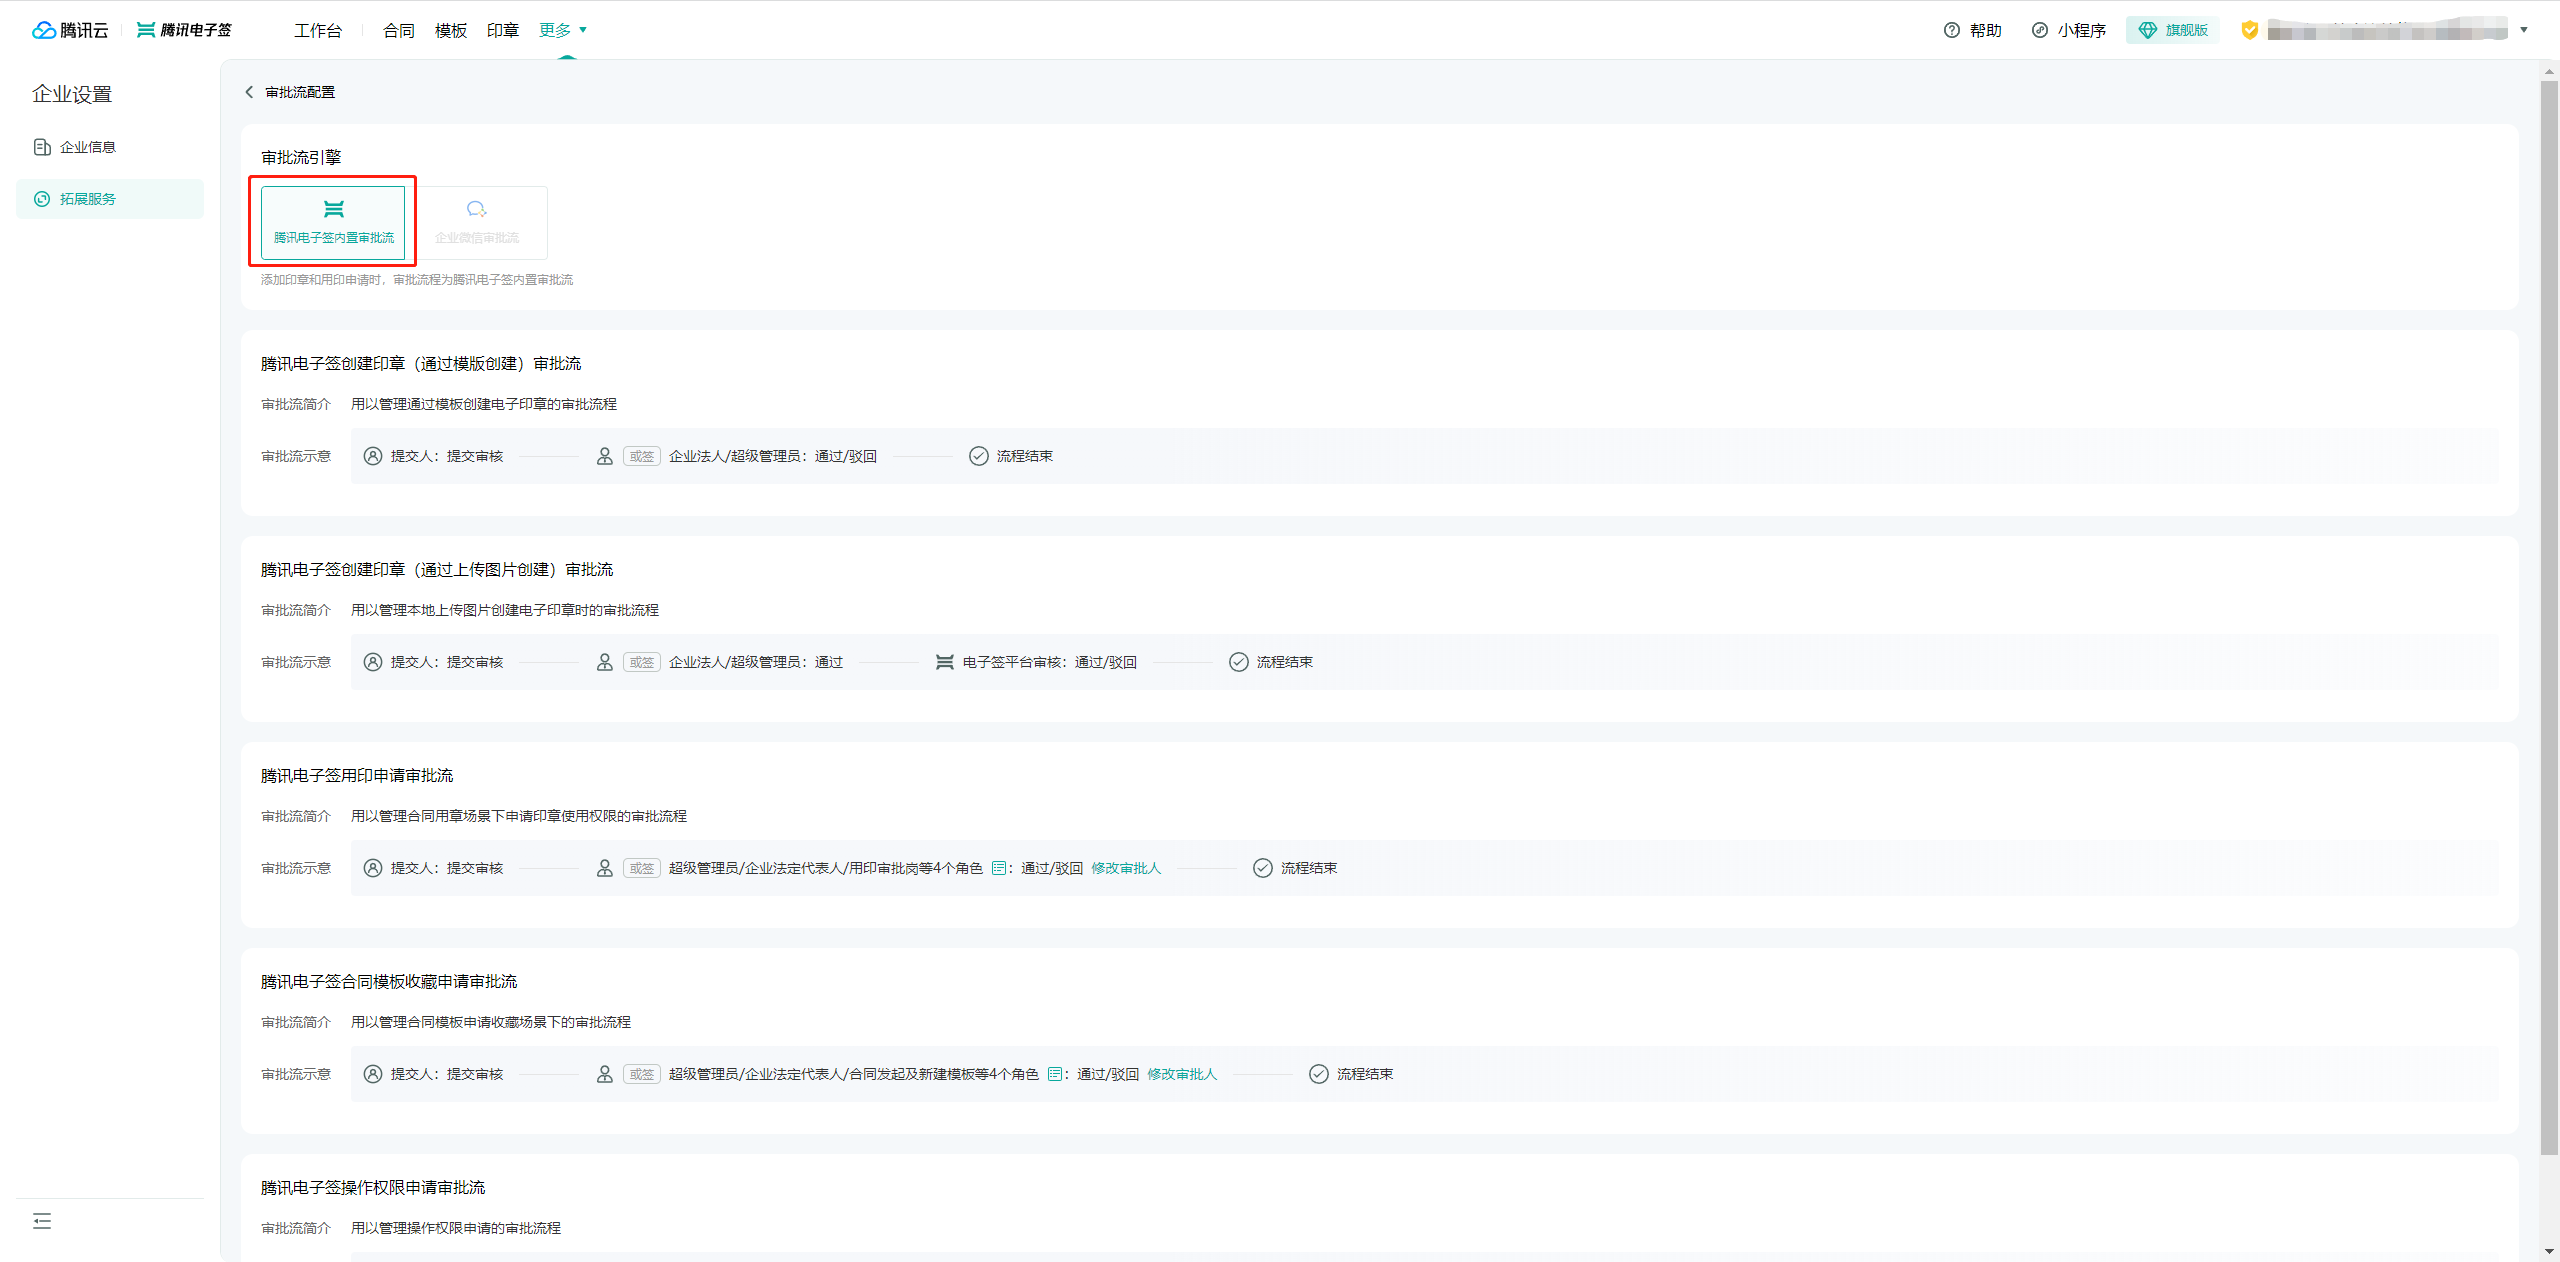Click 修改审批人 in 用印申请审批流
2560x1262 pixels.
(1126, 868)
